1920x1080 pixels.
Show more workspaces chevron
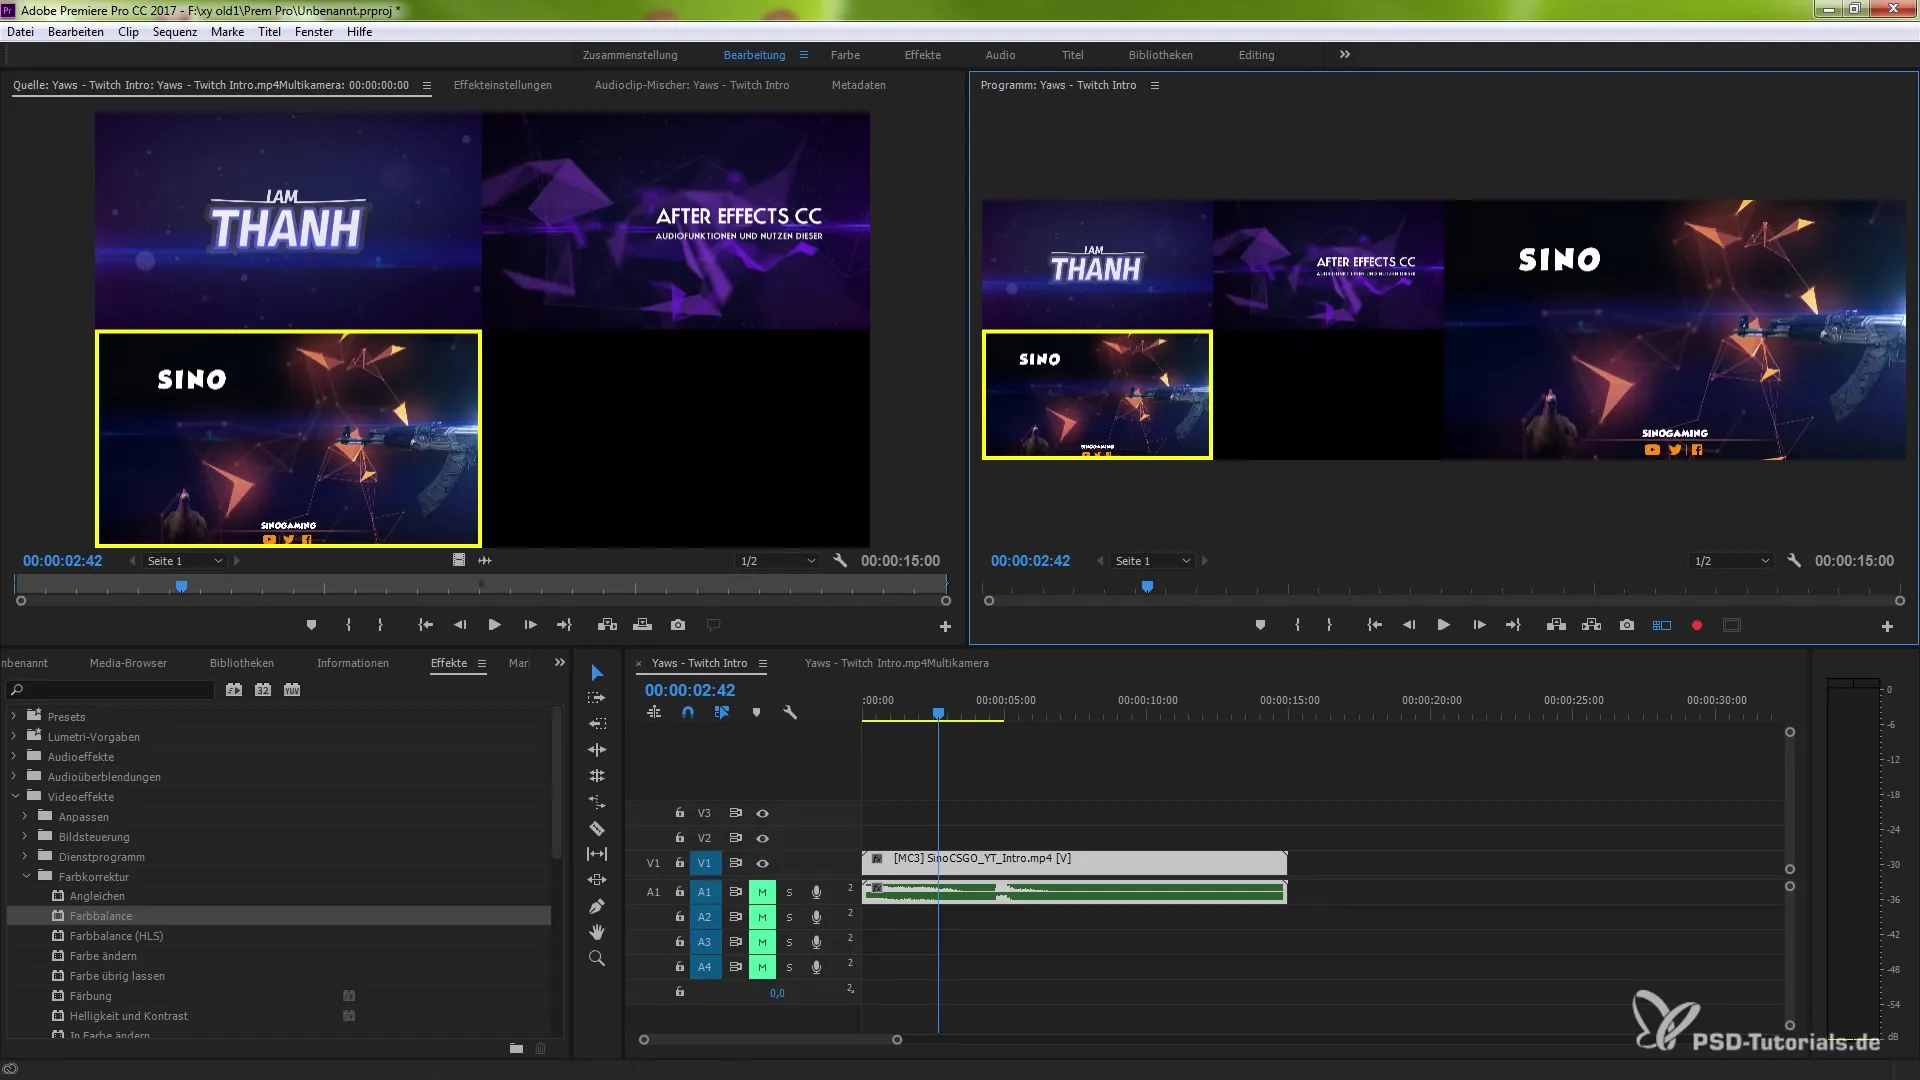tap(1345, 54)
